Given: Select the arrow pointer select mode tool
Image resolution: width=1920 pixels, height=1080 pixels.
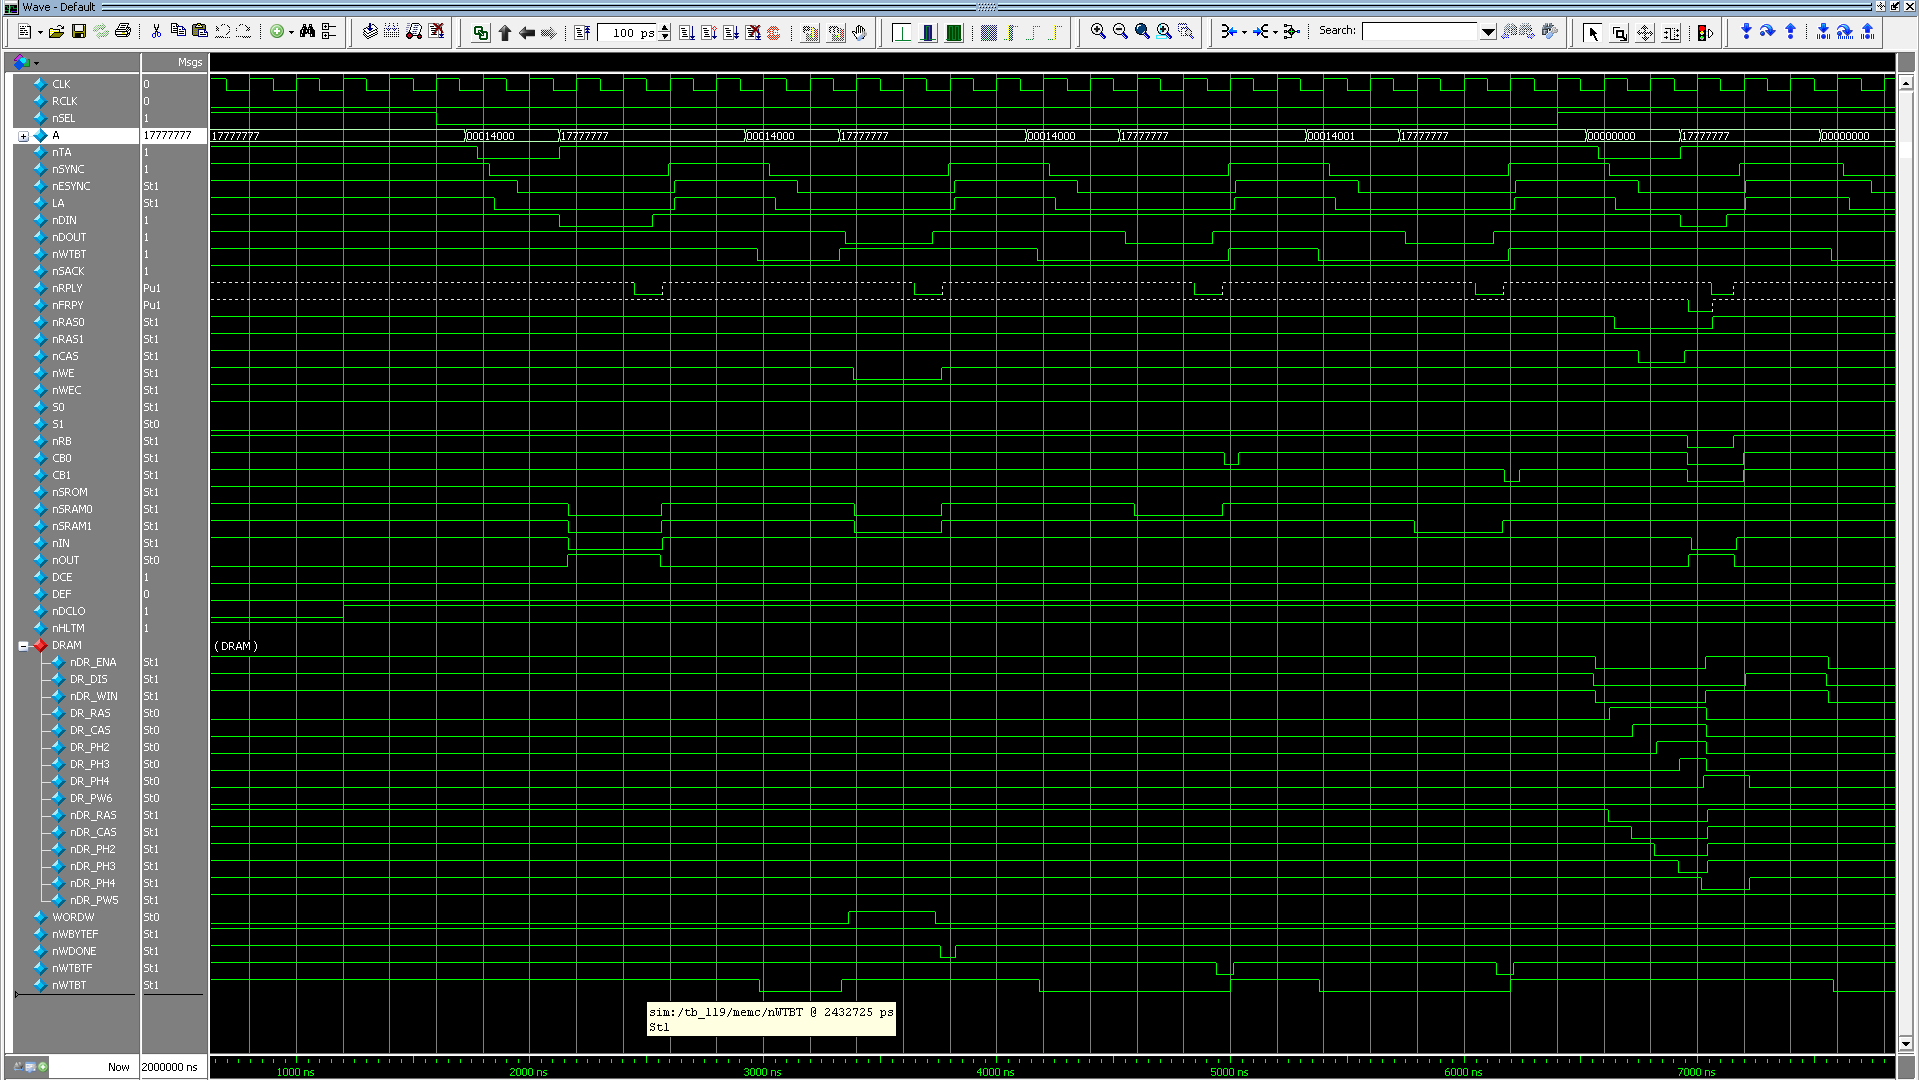Looking at the screenshot, I should click(x=1593, y=33).
